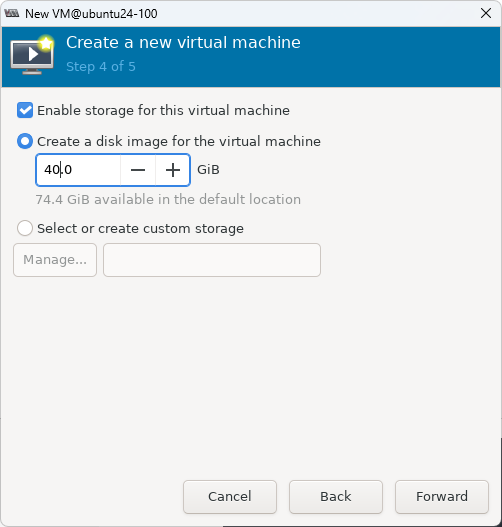This screenshot has width=502, height=527.
Task: Click the GiB unit label
Action: click(x=208, y=170)
